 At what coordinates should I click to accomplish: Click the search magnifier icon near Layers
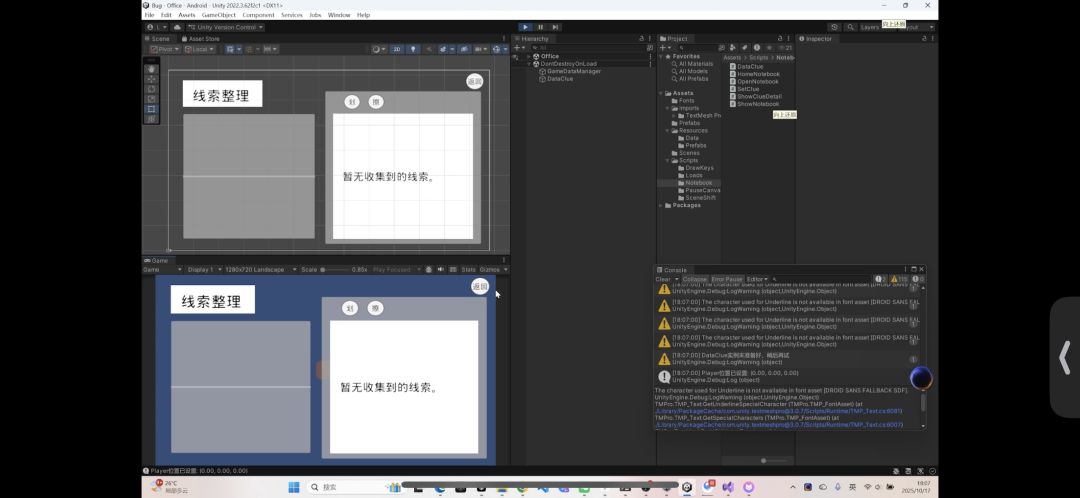tap(850, 27)
